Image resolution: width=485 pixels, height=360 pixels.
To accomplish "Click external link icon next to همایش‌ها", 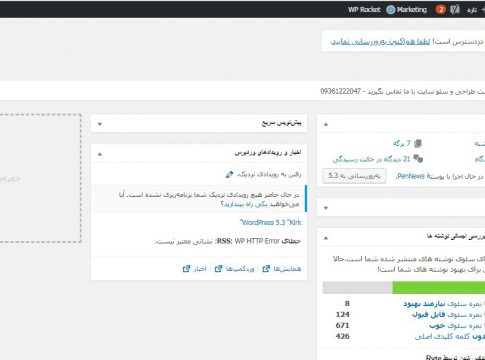I will pyautogui.click(x=266, y=269).
